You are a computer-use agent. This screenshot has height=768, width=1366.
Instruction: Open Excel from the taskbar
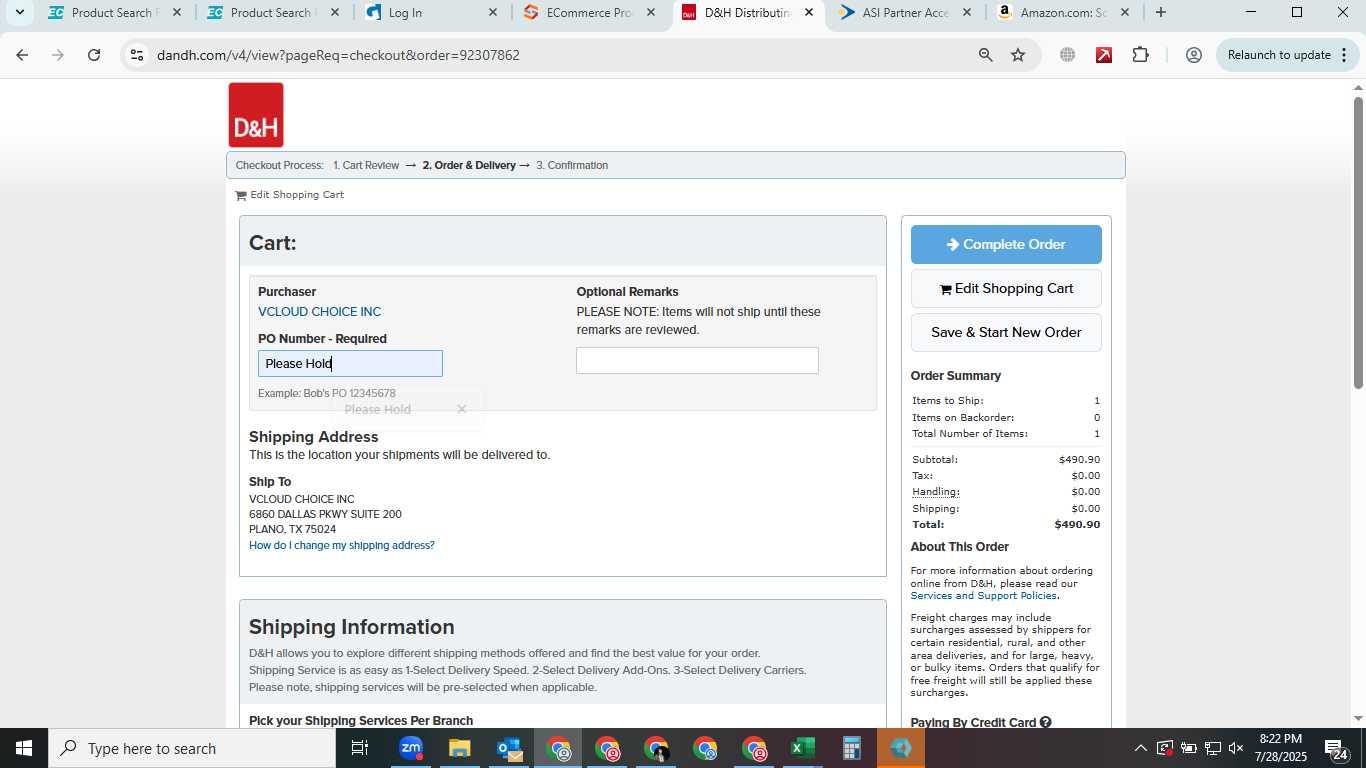click(x=802, y=748)
